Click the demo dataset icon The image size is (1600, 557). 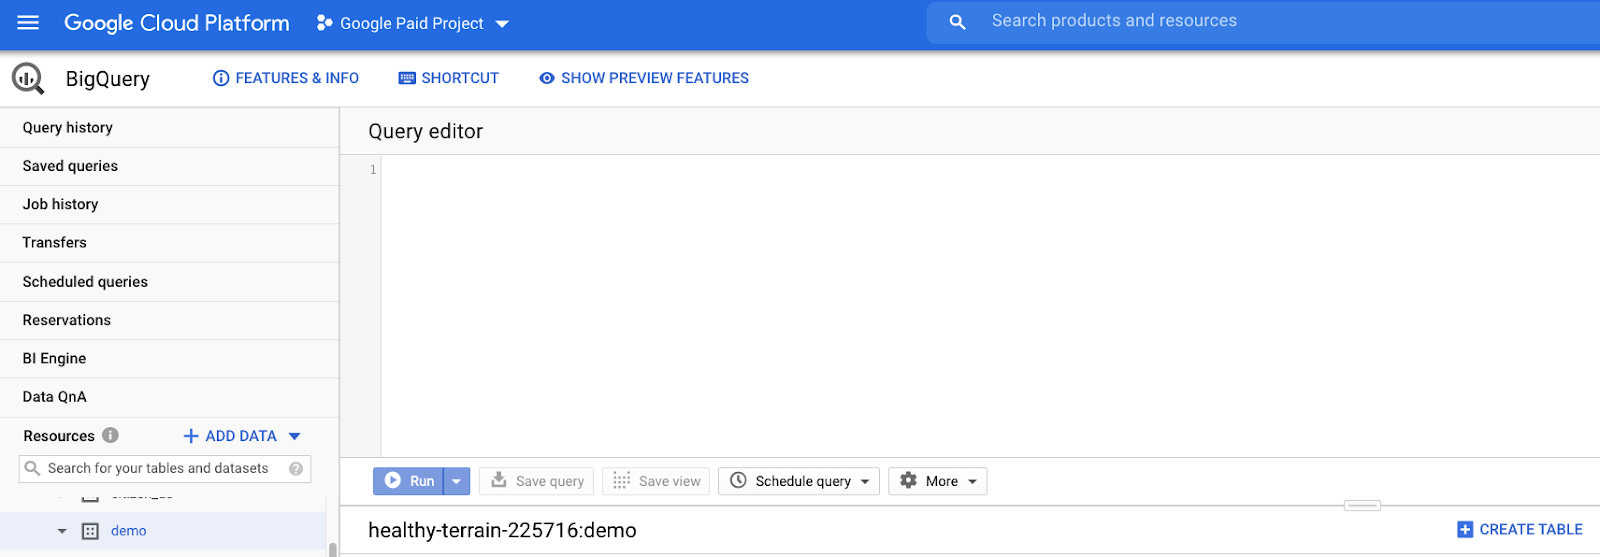[90, 531]
